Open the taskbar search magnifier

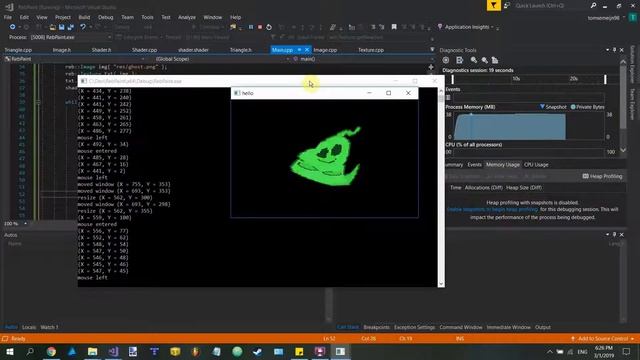30,351
